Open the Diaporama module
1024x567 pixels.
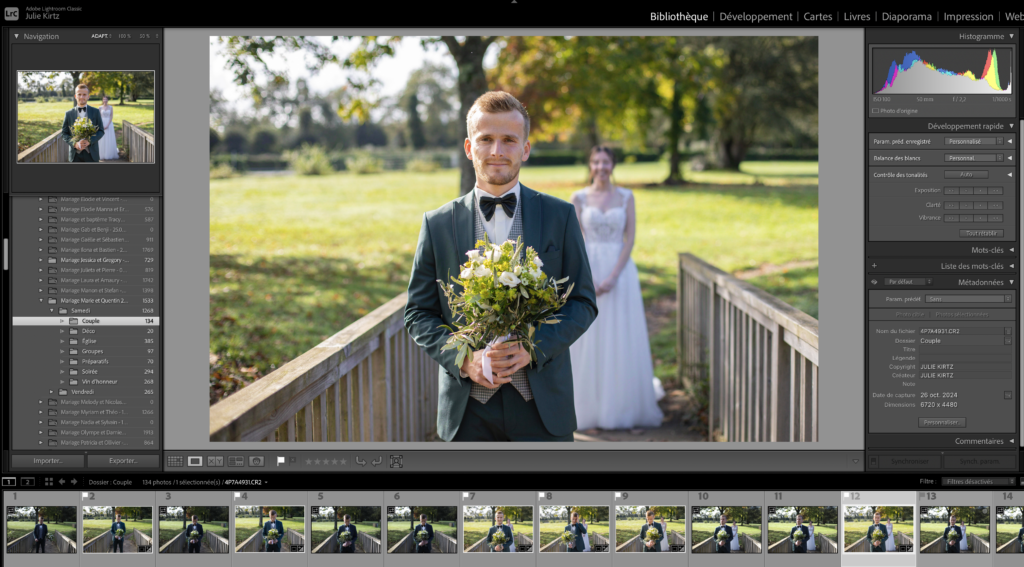906,16
